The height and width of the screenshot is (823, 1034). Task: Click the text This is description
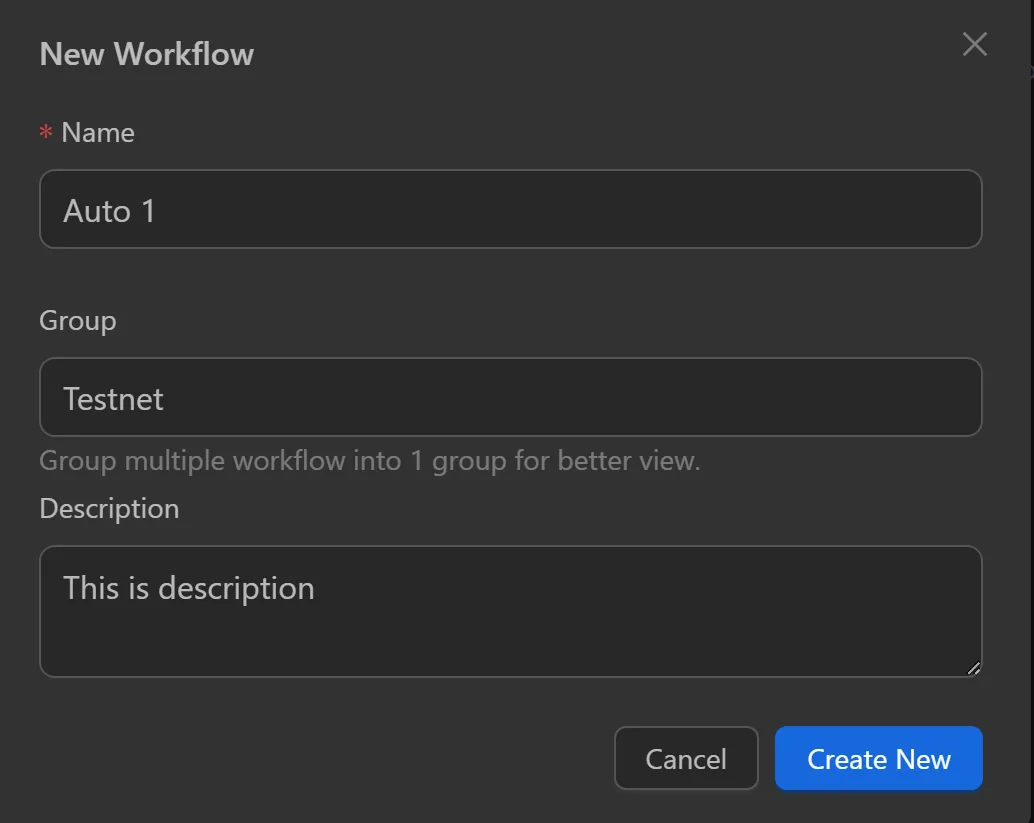point(188,588)
